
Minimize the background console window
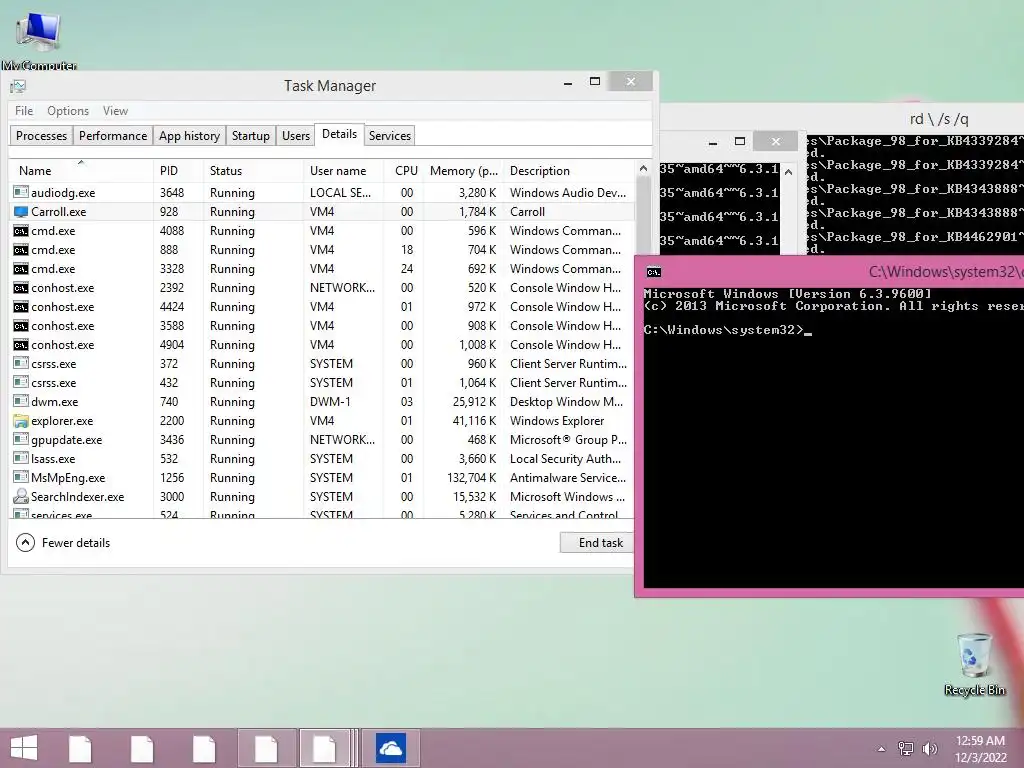713,142
